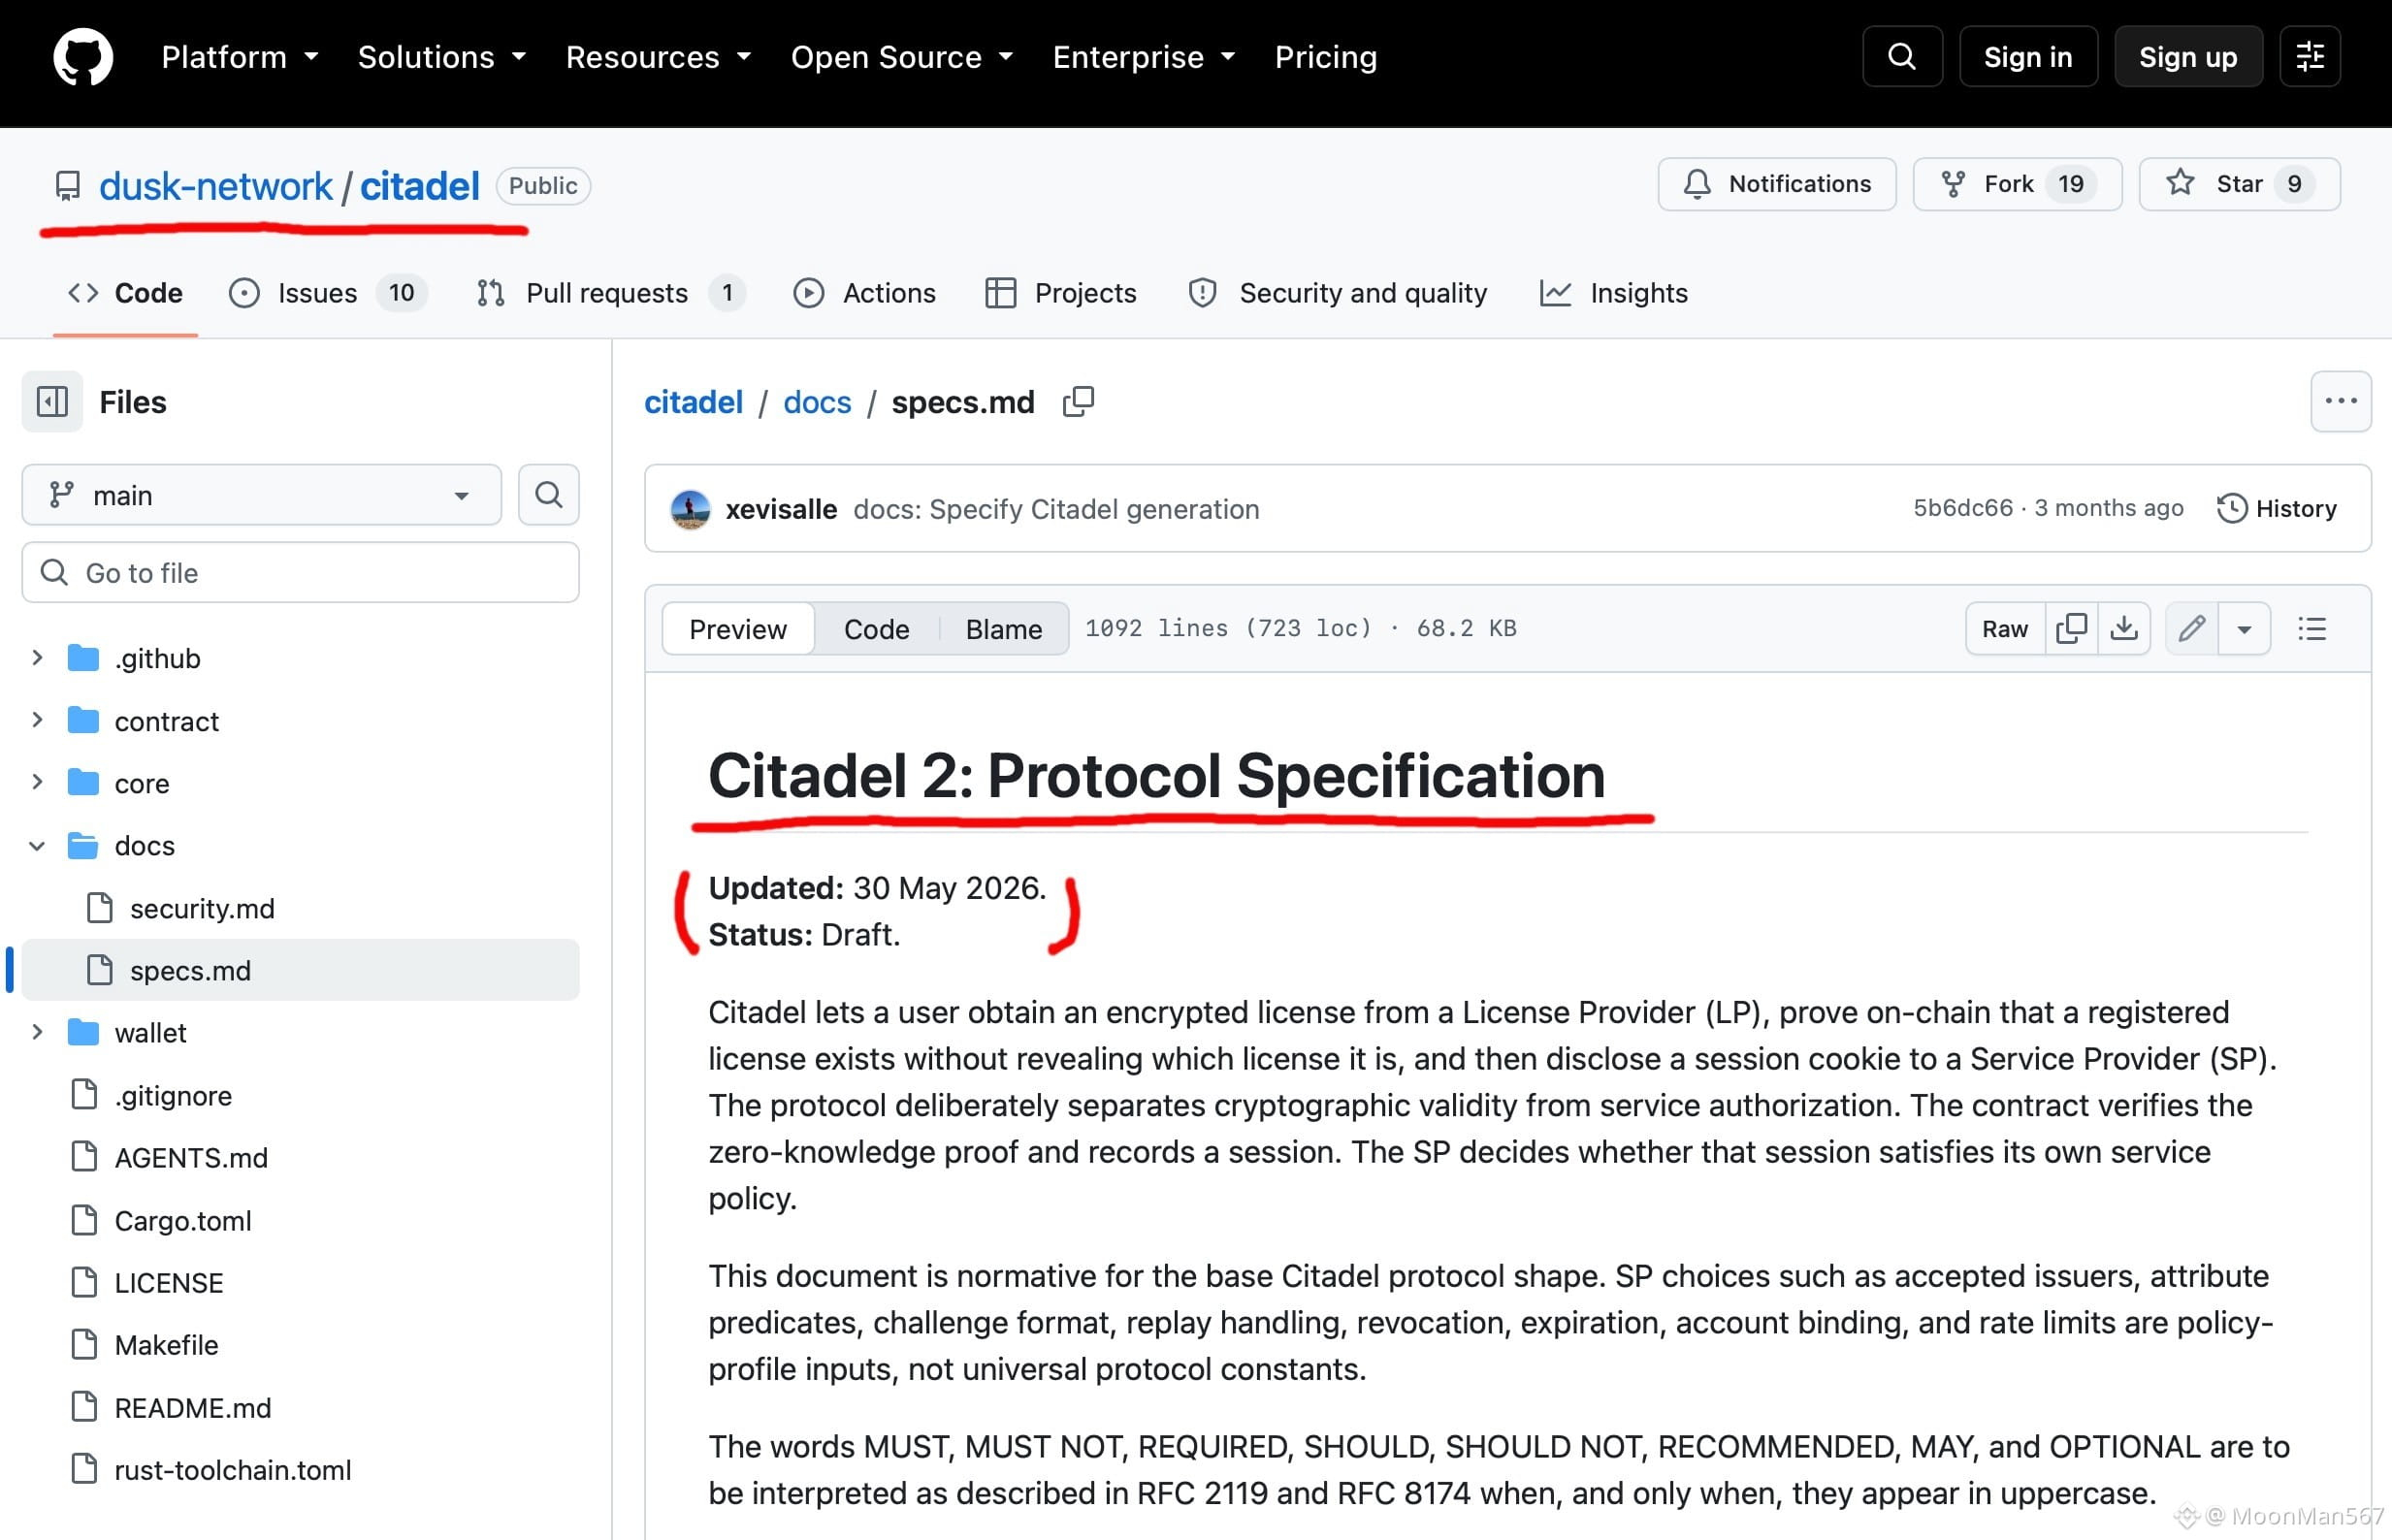Open the site search magnifier button
This screenshot has width=2392, height=1540.
click(1902, 57)
